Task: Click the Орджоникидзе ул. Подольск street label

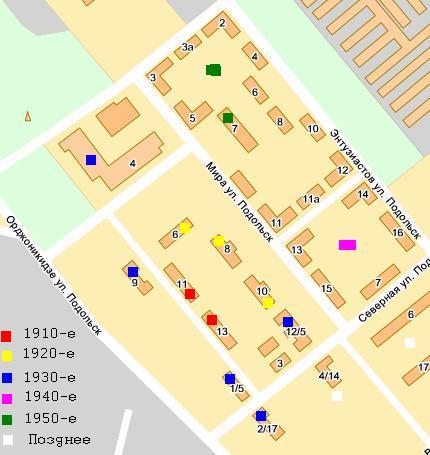Action: (53, 275)
